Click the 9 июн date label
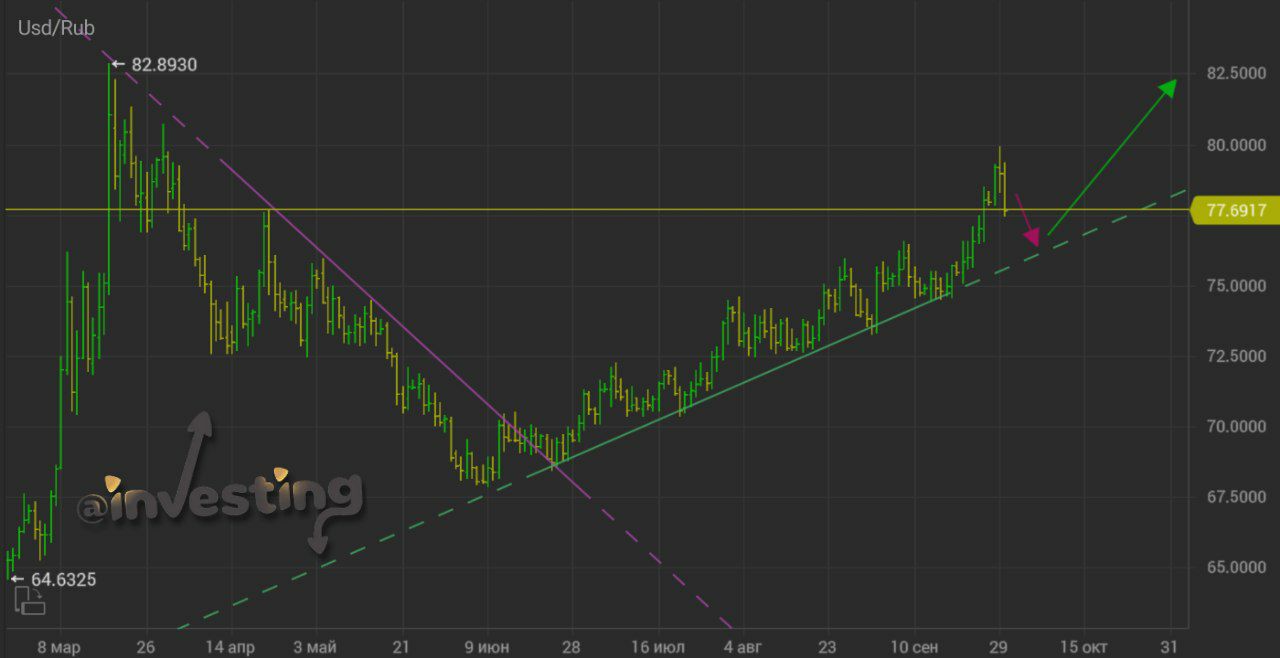The height and width of the screenshot is (658, 1280). click(487, 647)
